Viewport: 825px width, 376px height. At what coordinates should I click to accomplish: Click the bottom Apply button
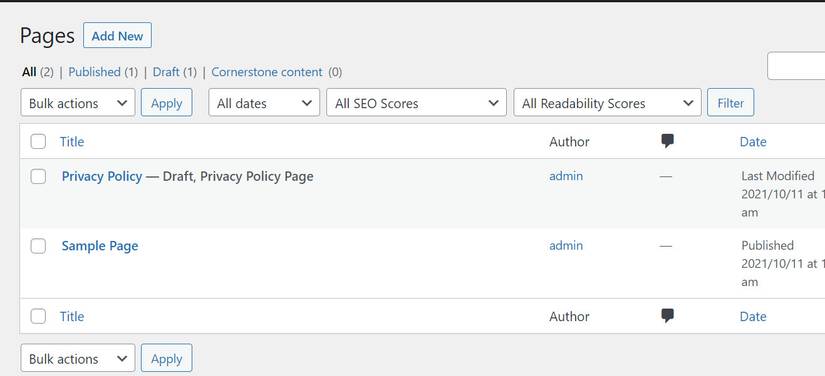166,358
